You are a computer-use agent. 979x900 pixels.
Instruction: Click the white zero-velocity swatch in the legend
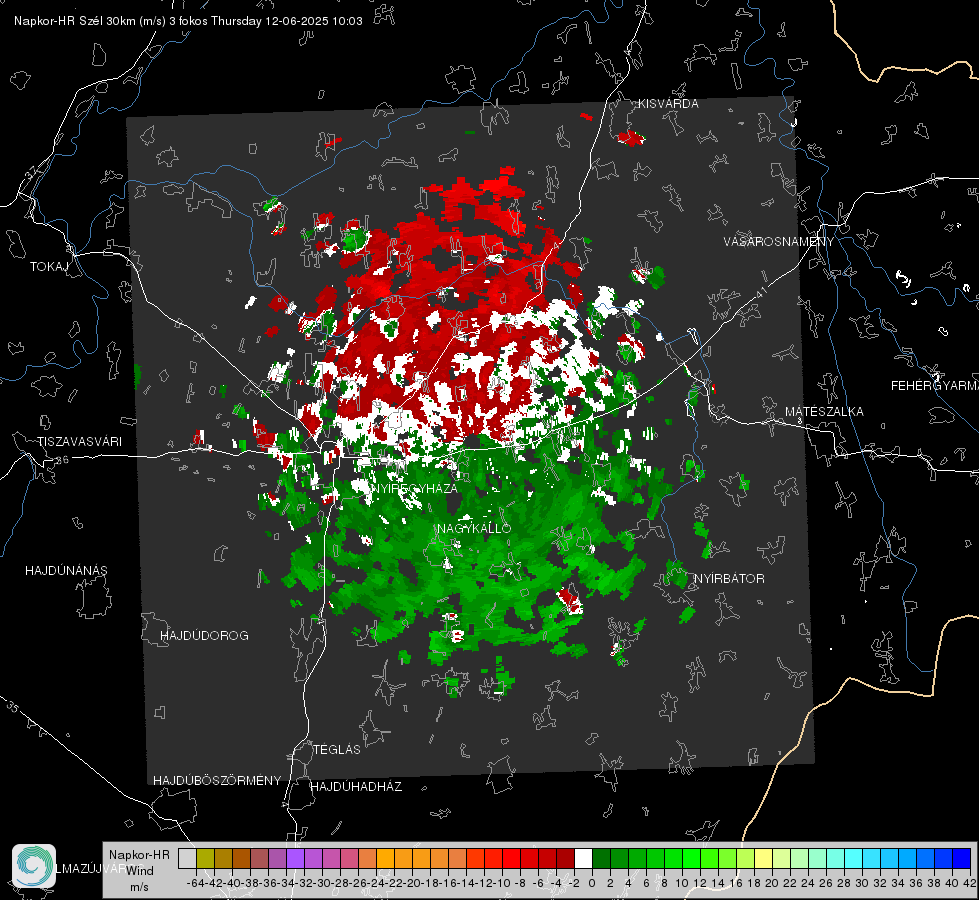[583, 858]
